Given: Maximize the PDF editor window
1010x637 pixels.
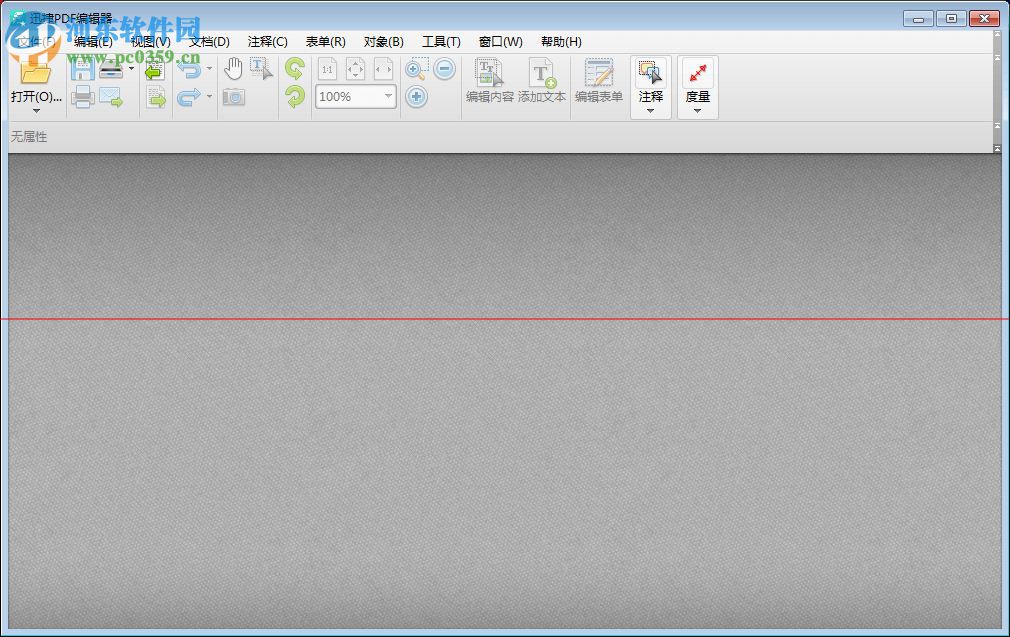Looking at the screenshot, I should [951, 19].
